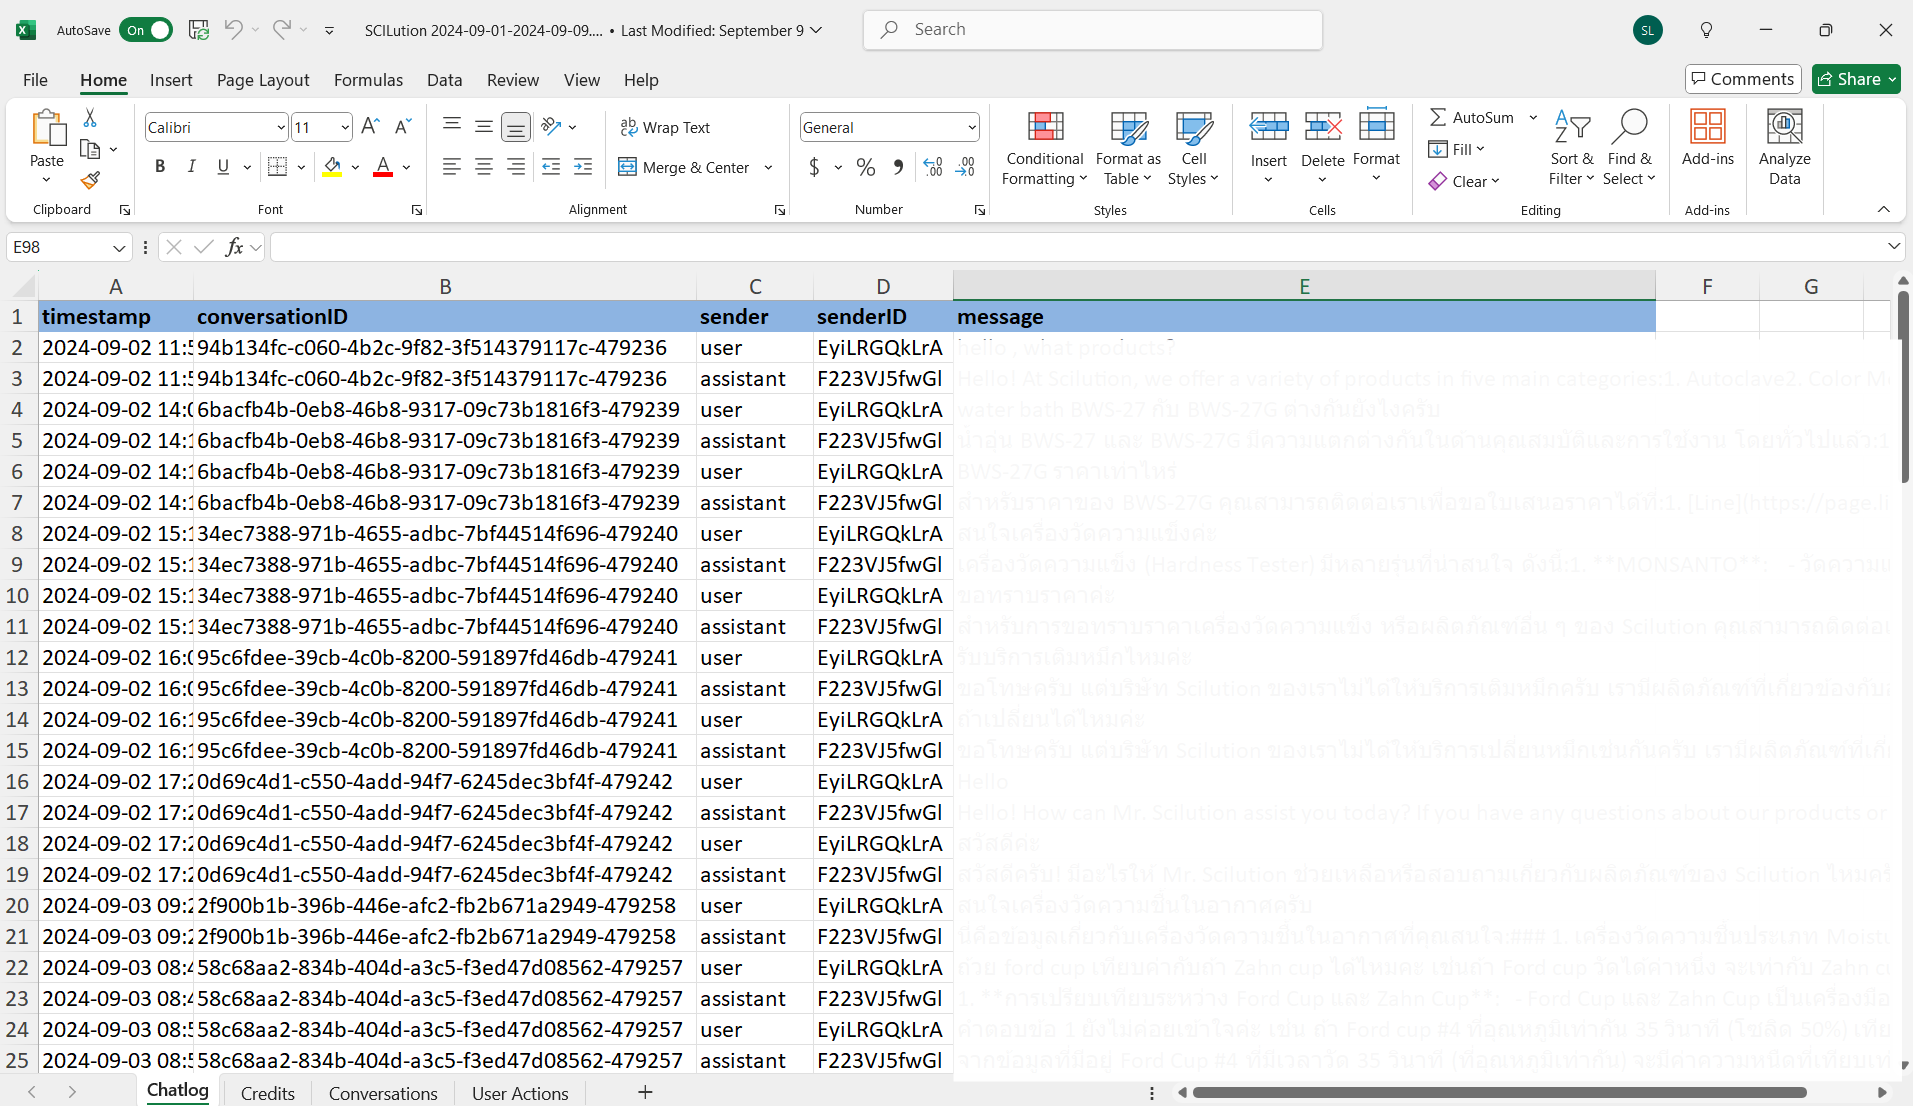Click the Undo arrow icon
Screen dimensions: 1913x1106
click(x=234, y=30)
